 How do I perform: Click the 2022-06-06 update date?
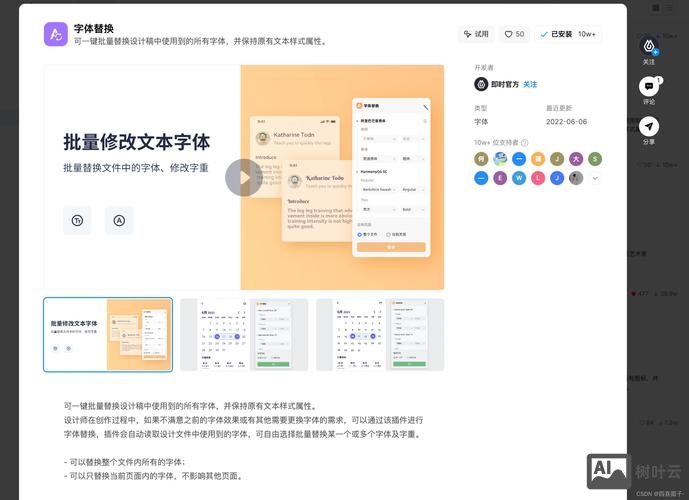point(566,122)
